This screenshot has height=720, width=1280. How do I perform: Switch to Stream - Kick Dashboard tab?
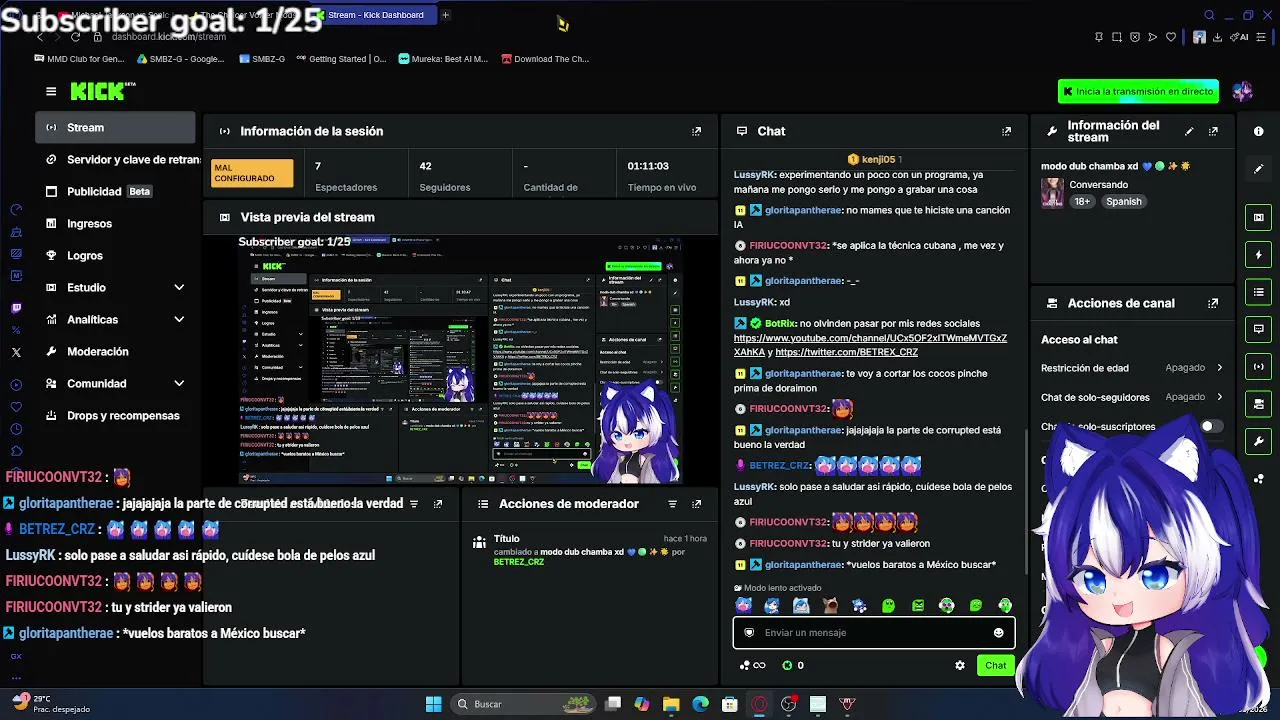[x=375, y=15]
